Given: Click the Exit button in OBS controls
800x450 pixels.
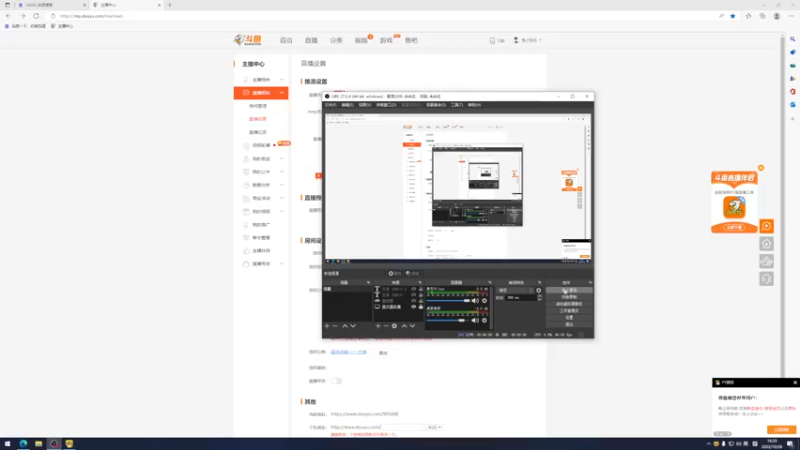Looking at the screenshot, I should (569, 324).
